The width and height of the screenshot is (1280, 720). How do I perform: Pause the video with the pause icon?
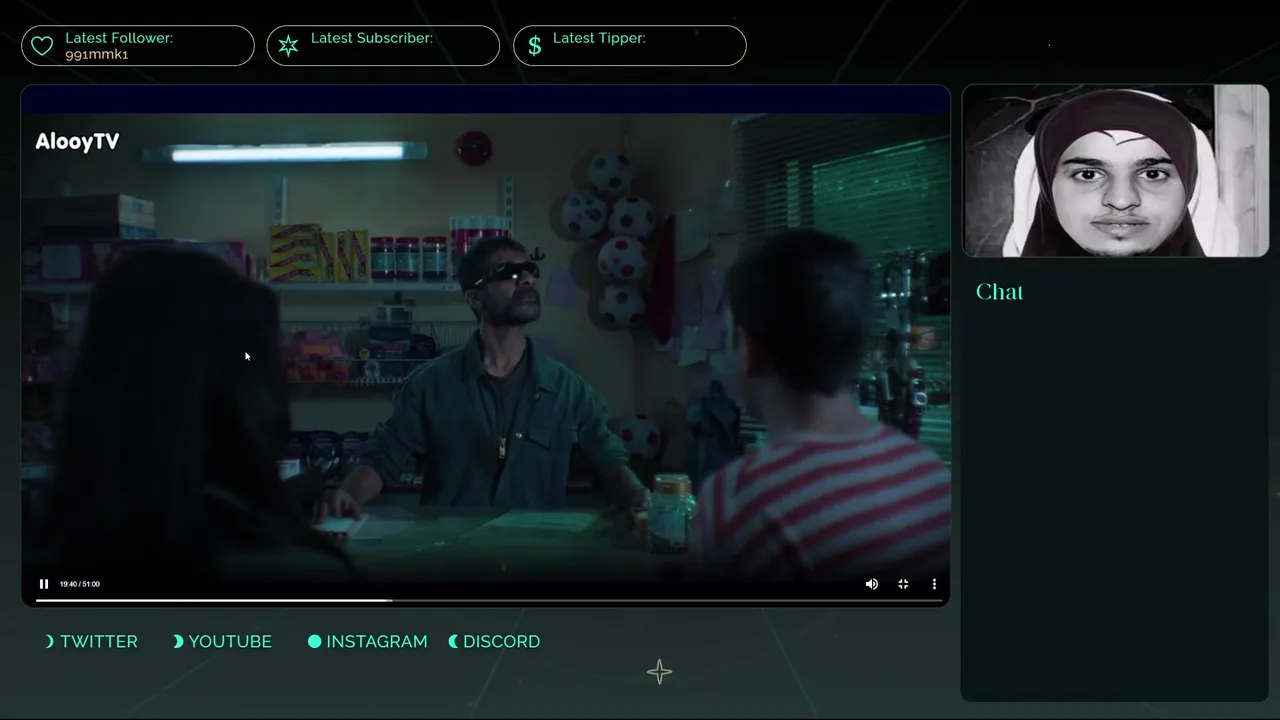coord(44,584)
